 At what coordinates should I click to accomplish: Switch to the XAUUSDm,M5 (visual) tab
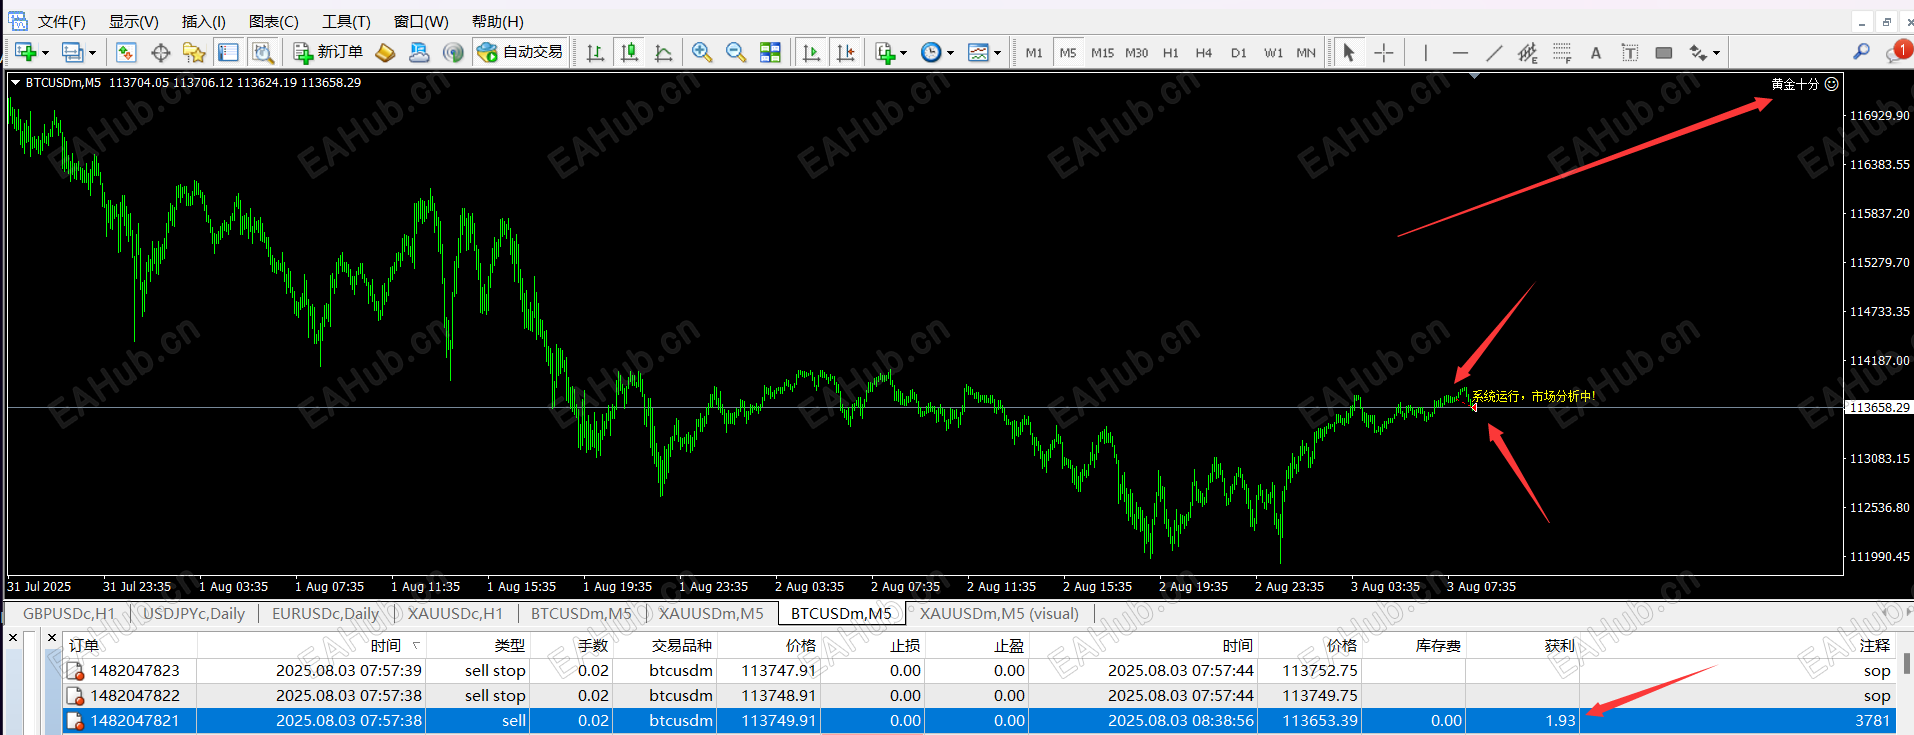pos(999,613)
